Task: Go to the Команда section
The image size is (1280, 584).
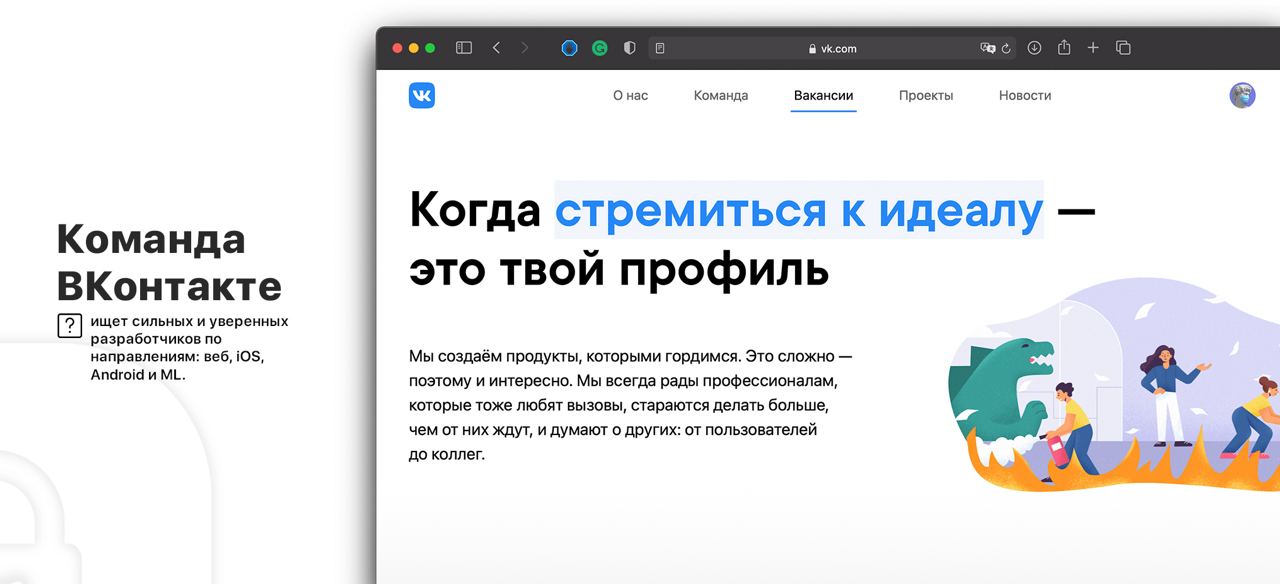Action: [x=721, y=96]
